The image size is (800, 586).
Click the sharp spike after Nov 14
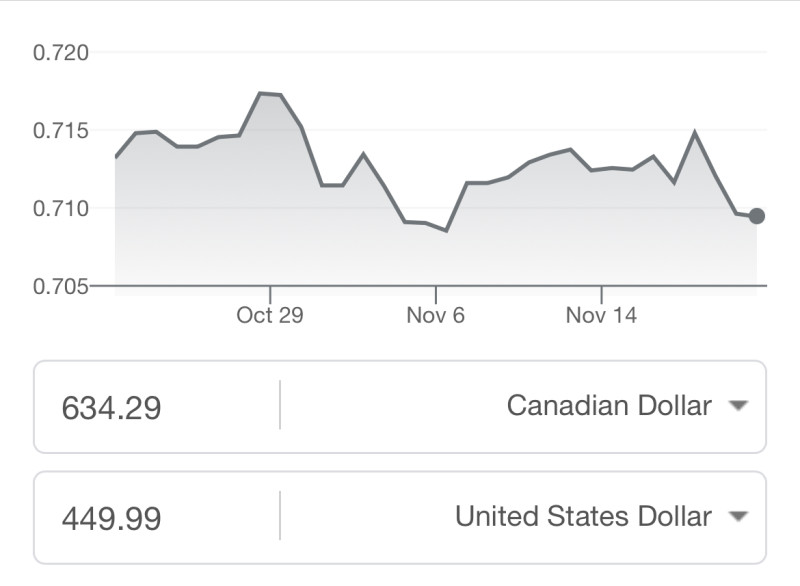point(694,132)
